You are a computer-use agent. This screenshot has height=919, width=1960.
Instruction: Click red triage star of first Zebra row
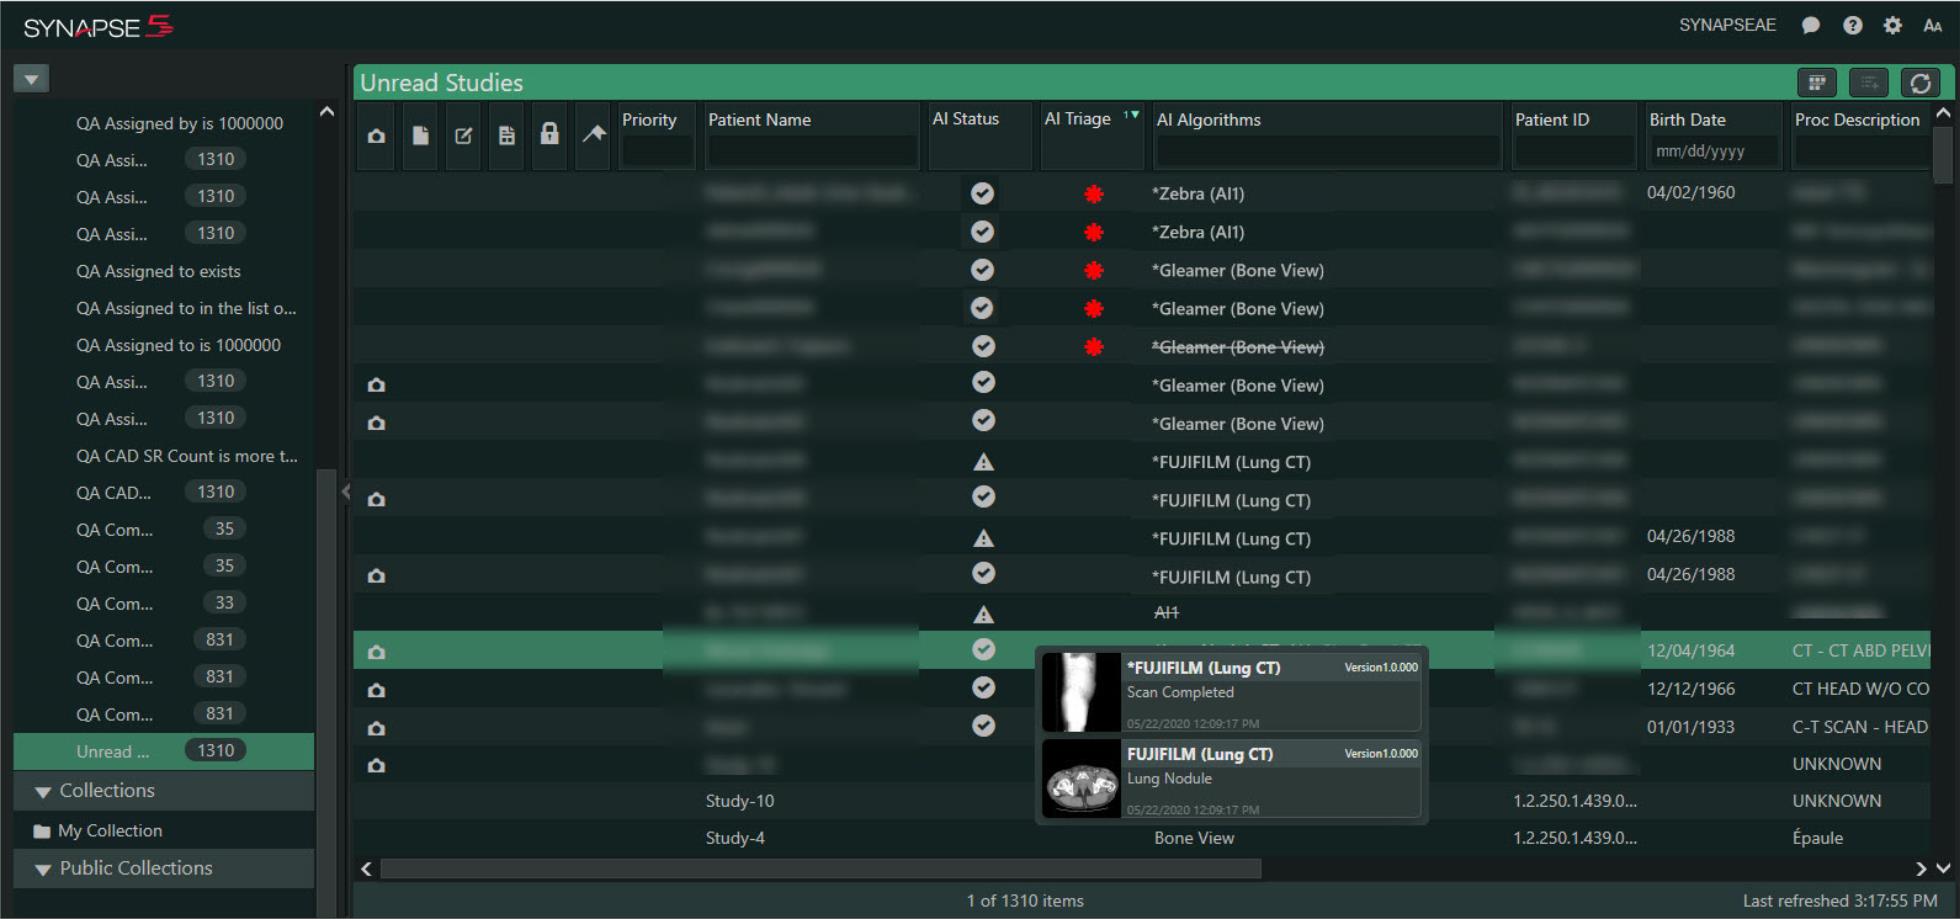[1094, 194]
